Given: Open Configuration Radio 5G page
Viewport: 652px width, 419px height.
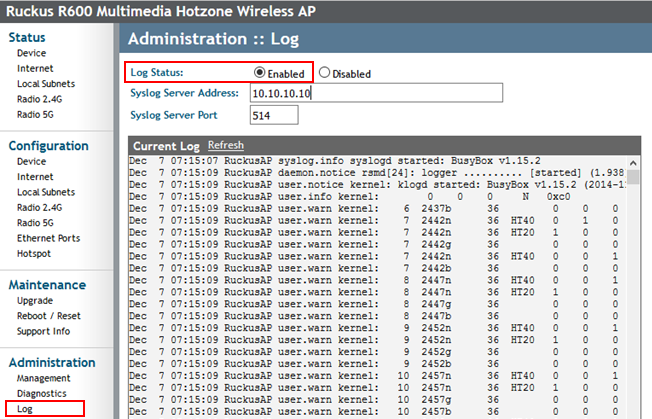Looking at the screenshot, I should click(x=35, y=223).
